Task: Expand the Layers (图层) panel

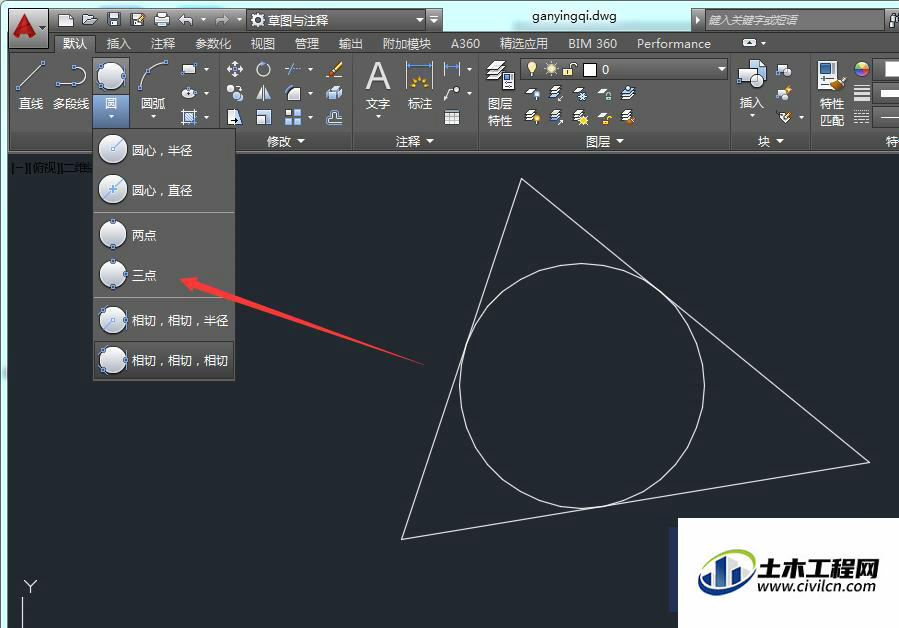Action: pyautogui.click(x=604, y=141)
